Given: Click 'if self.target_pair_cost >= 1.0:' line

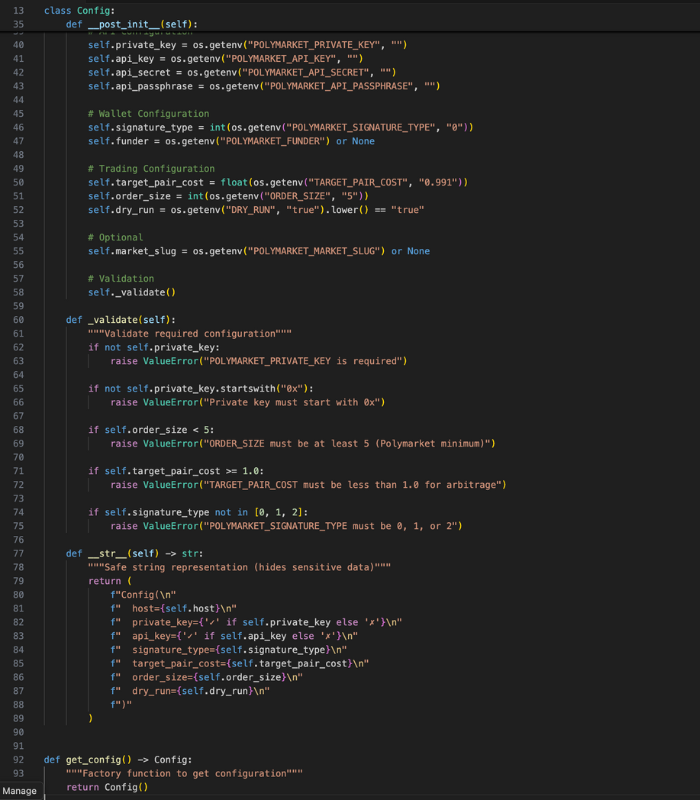Looking at the screenshot, I should coord(176,472).
